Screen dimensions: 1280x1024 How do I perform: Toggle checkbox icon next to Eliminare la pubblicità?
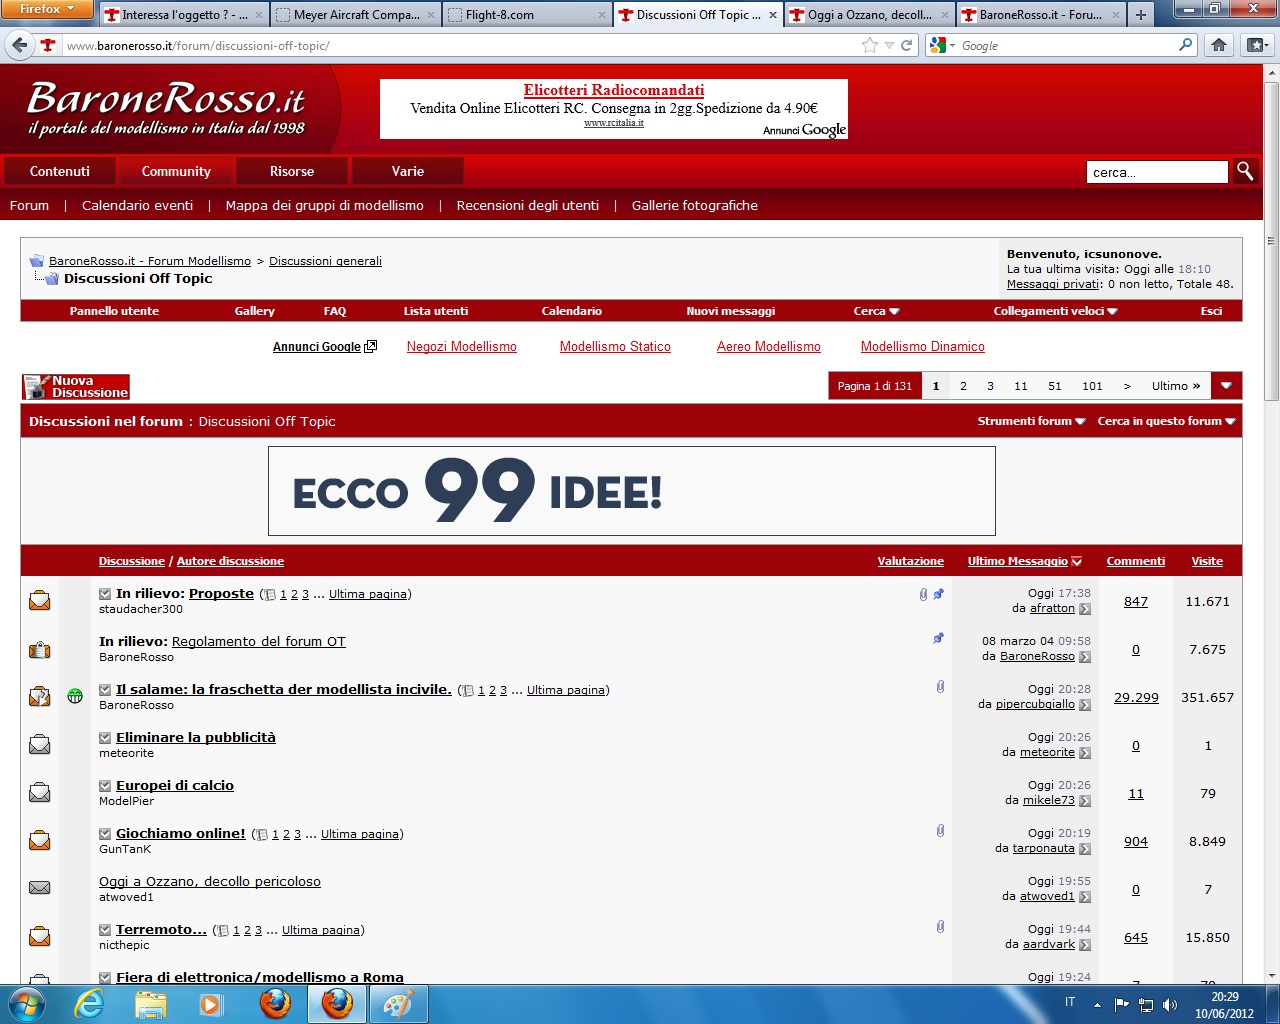point(105,738)
